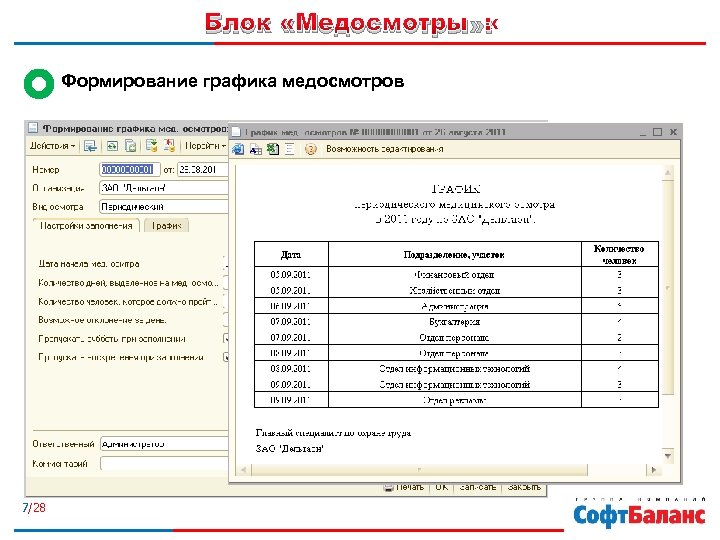Viewport: 720px width, 540px height.
Task: Open help with the question mark icon
Action: click(310, 149)
